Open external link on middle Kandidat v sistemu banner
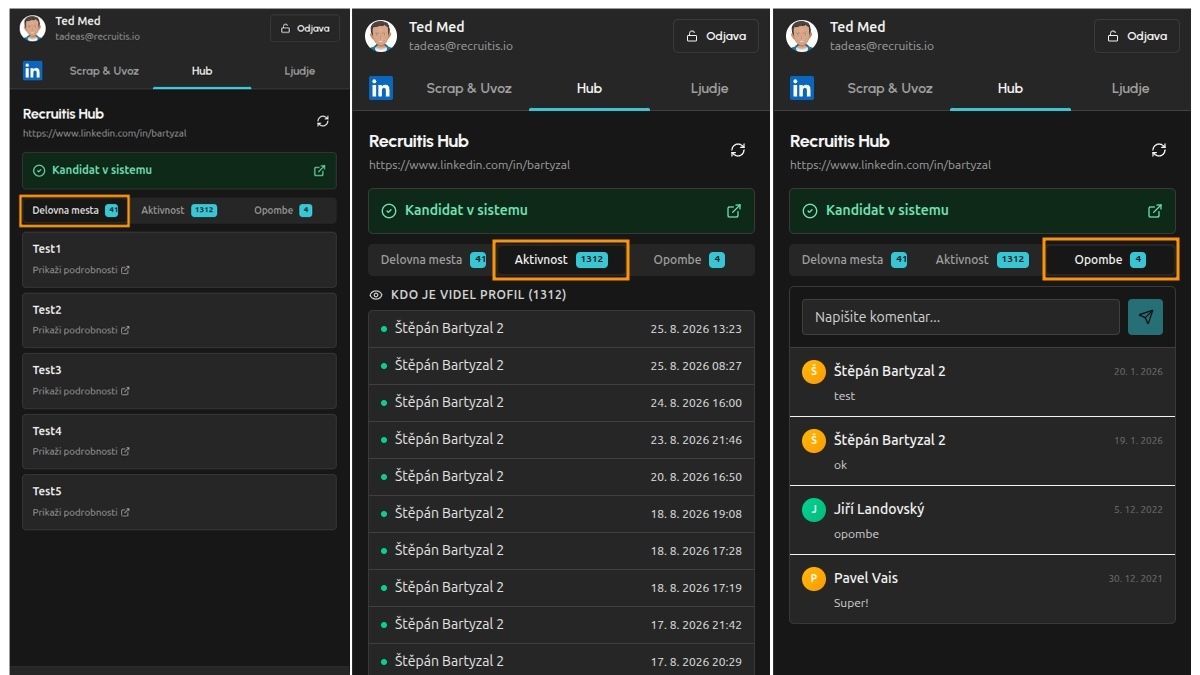 pyautogui.click(x=734, y=211)
